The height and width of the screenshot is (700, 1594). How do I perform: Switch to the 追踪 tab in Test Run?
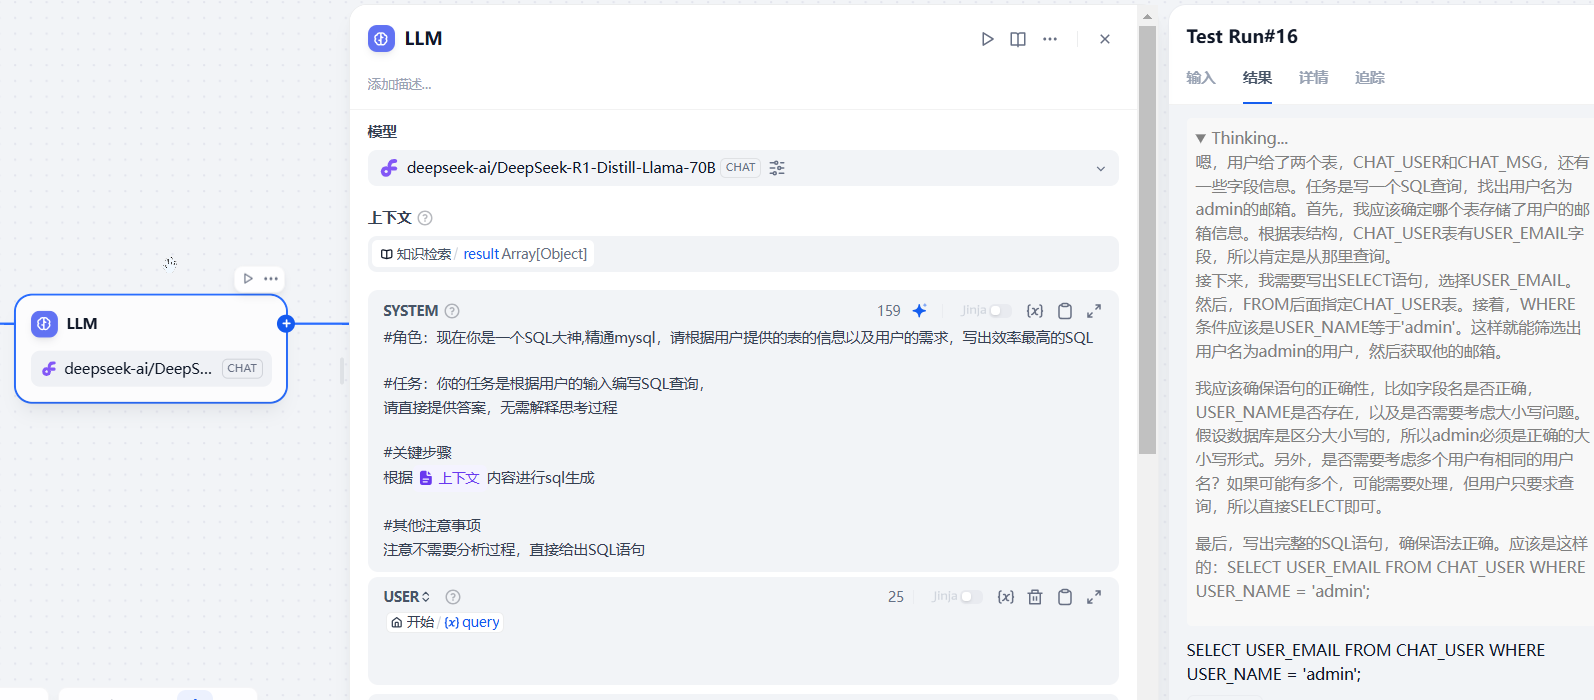1369,78
